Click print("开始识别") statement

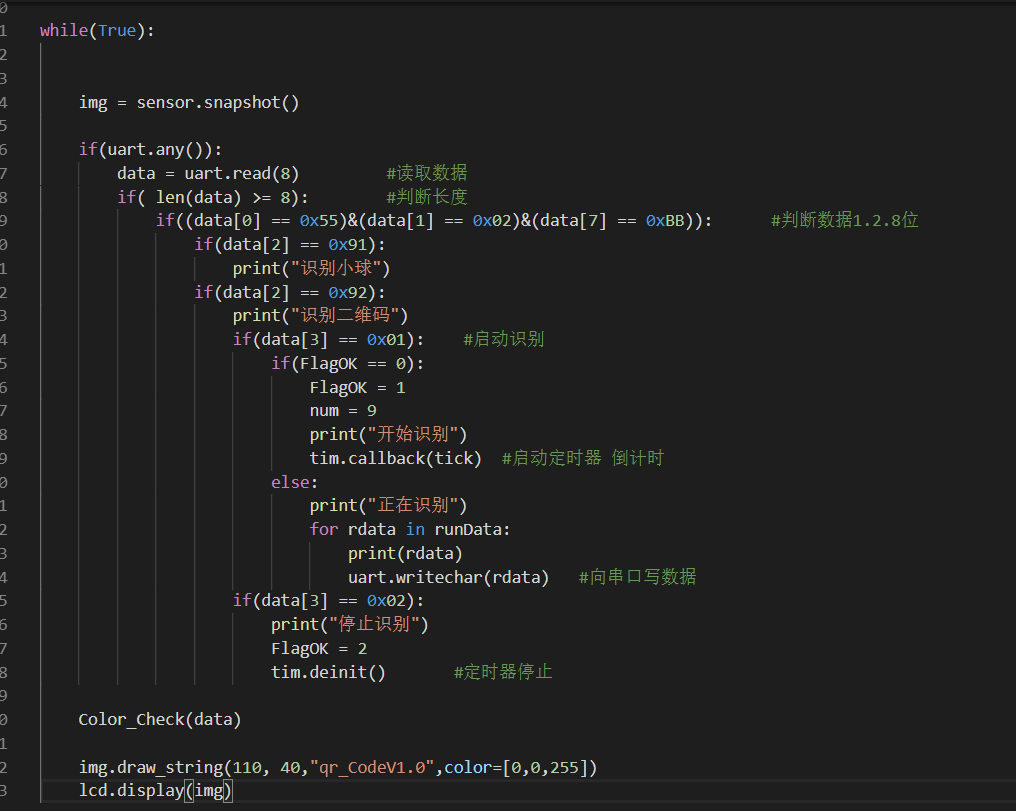coord(388,435)
